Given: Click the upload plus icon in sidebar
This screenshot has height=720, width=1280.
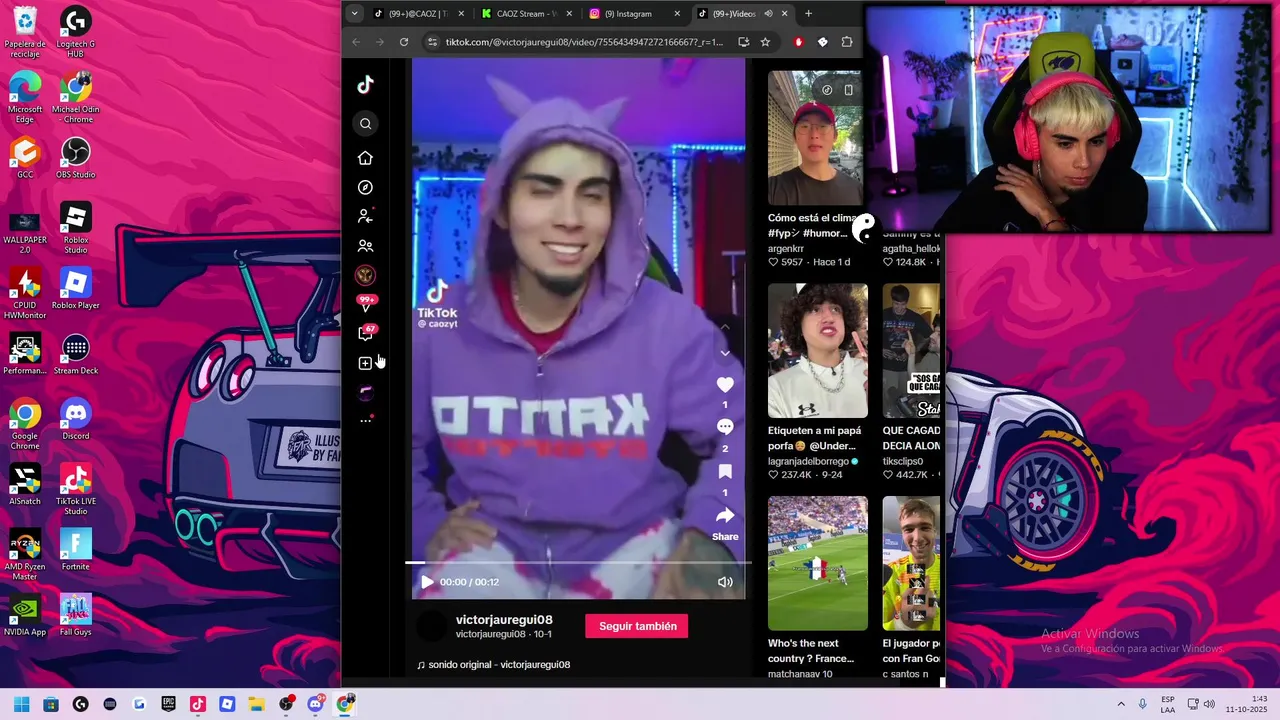Looking at the screenshot, I should [366, 363].
